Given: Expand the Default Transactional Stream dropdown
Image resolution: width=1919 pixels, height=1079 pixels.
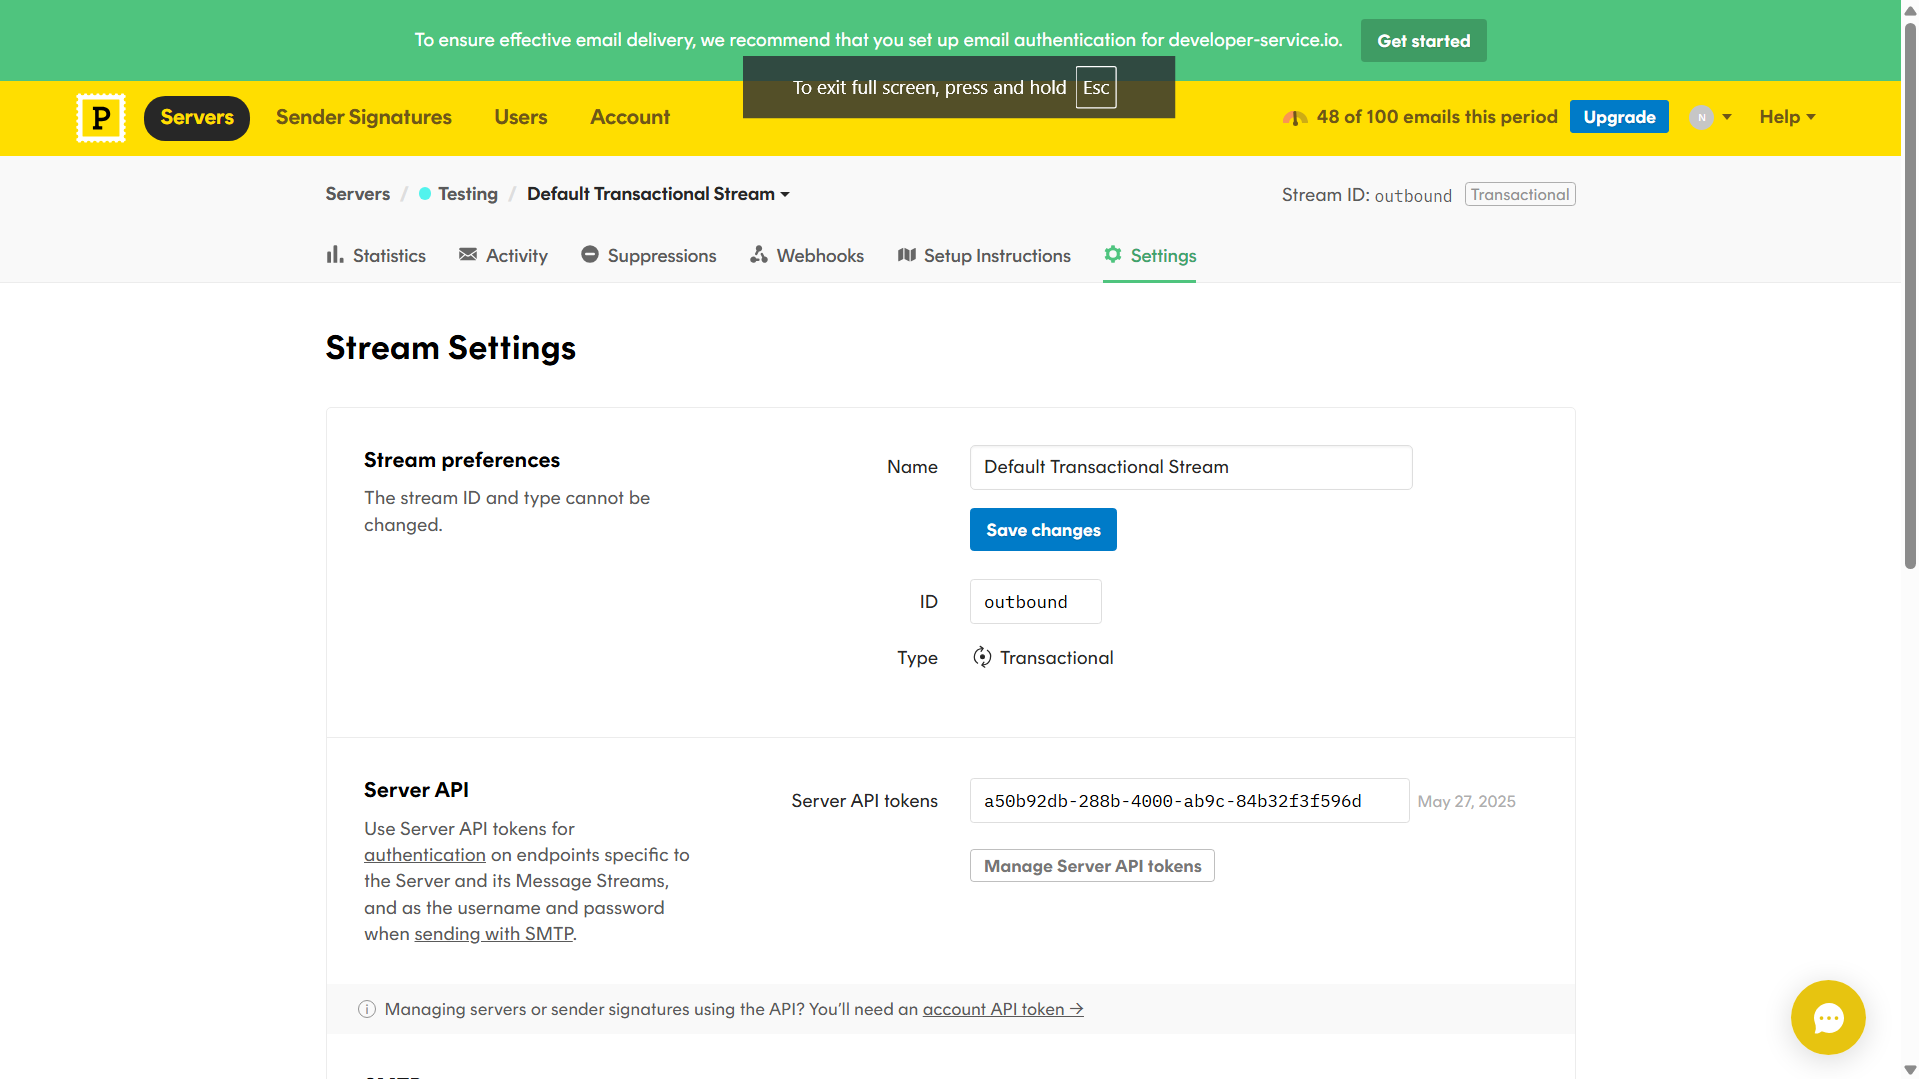Looking at the screenshot, I should 658,194.
